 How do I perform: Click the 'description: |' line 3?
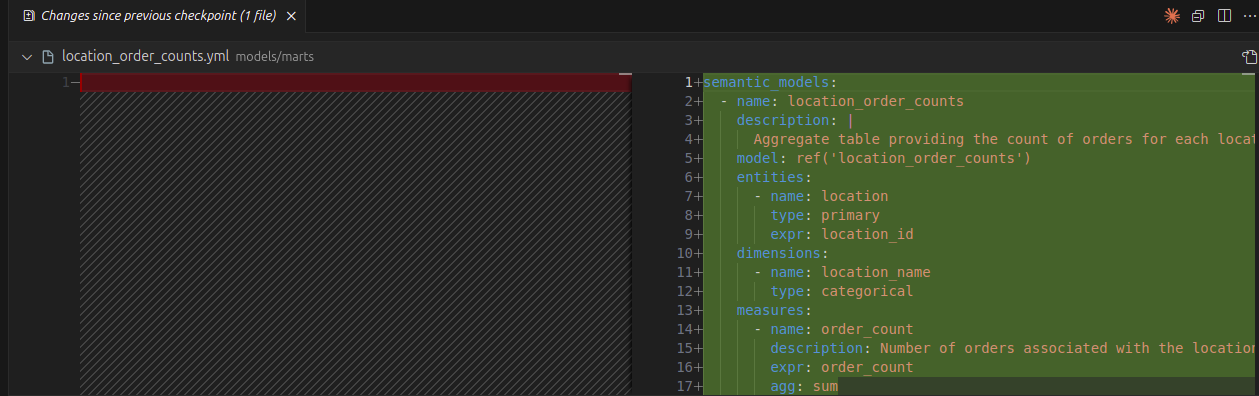coord(795,120)
